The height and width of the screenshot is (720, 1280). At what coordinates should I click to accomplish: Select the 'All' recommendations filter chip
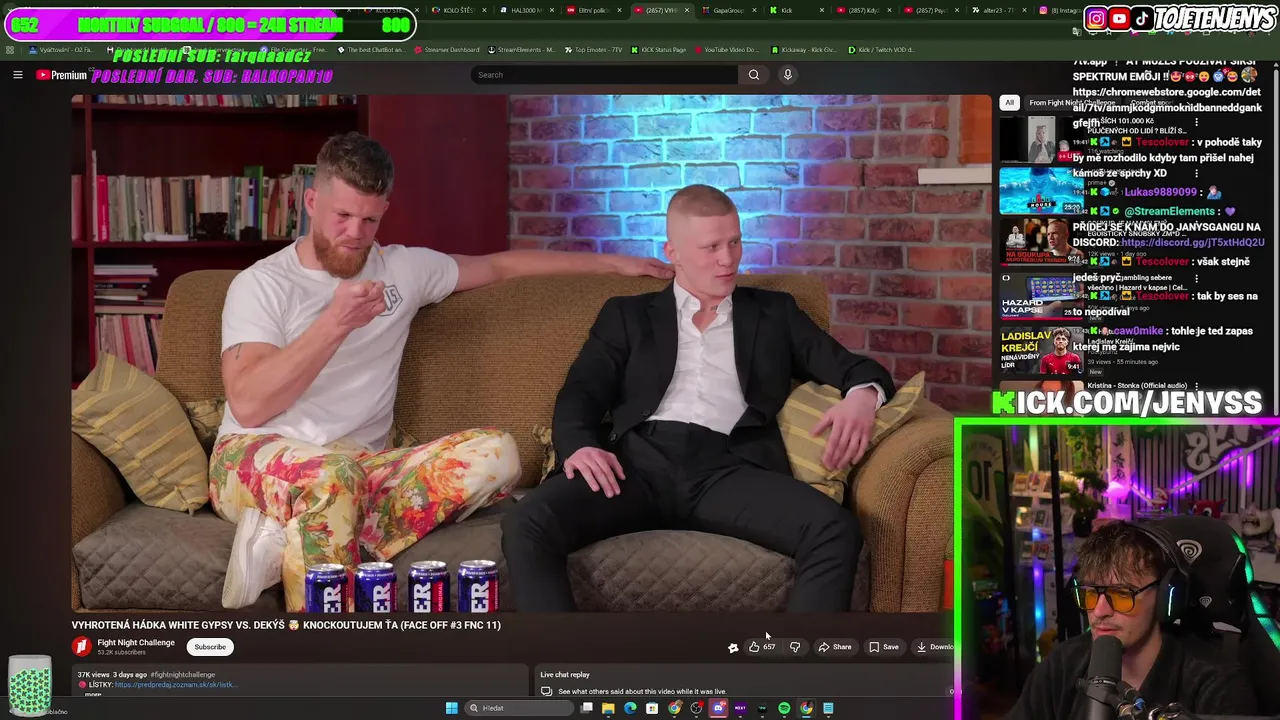pos(1009,102)
